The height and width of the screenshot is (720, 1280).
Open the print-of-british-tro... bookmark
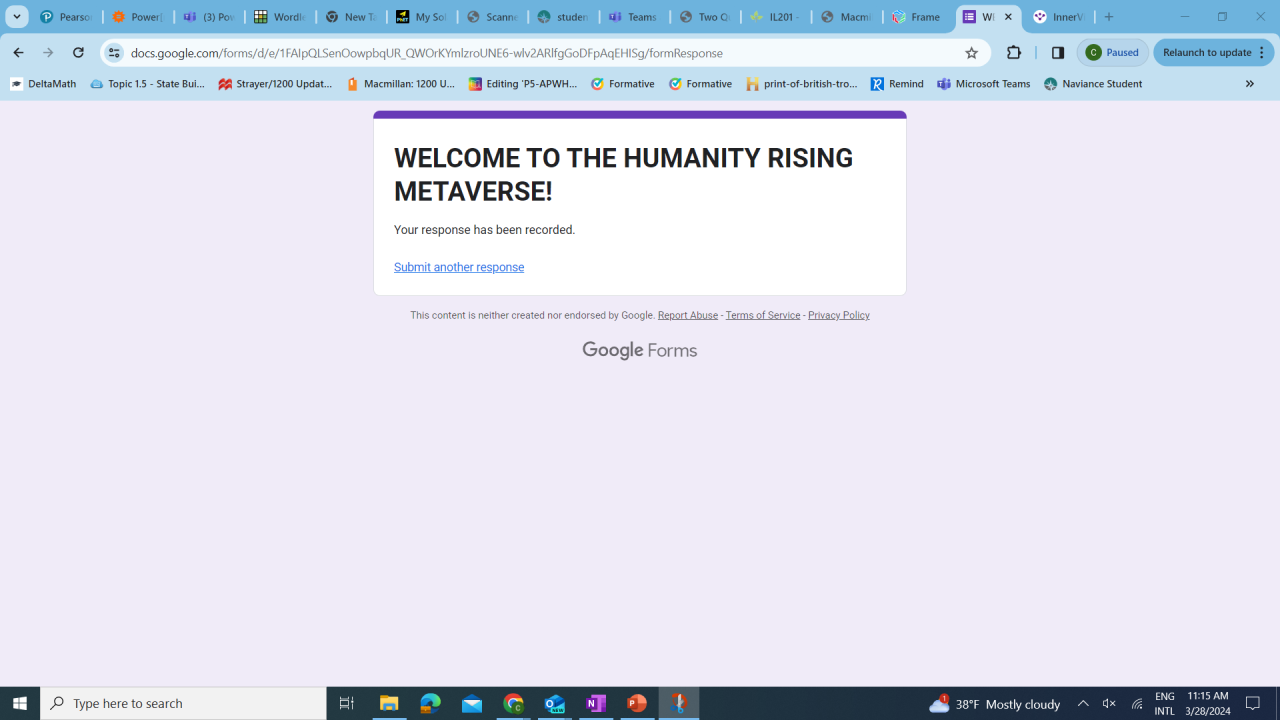pyautogui.click(x=802, y=84)
